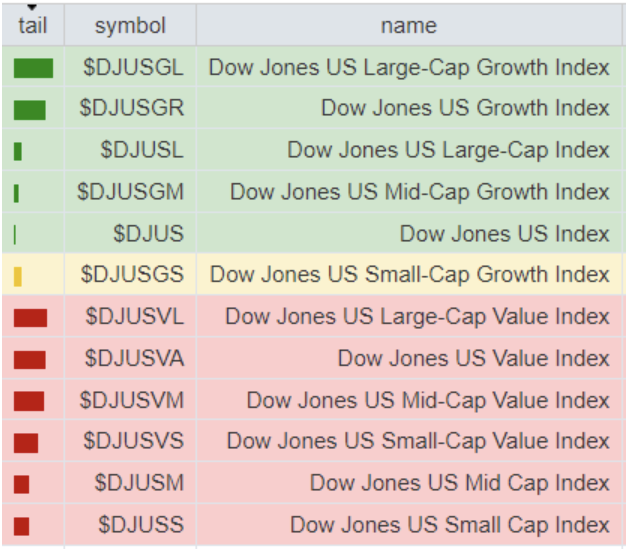Viewport: 626px width, 550px height.
Task: Click the red tail bar for $DJUSVL
Action: click(31, 317)
